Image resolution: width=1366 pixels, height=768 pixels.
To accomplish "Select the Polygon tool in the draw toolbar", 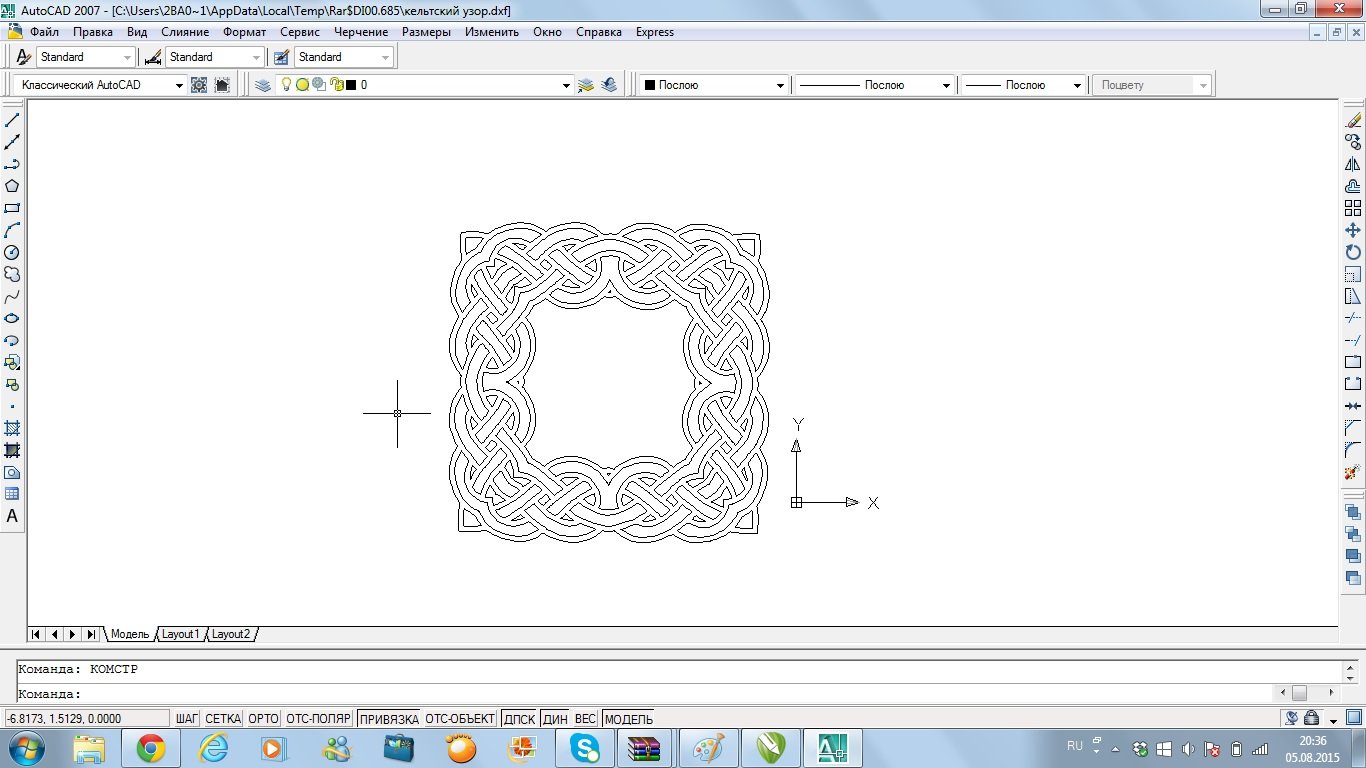I will (12, 186).
